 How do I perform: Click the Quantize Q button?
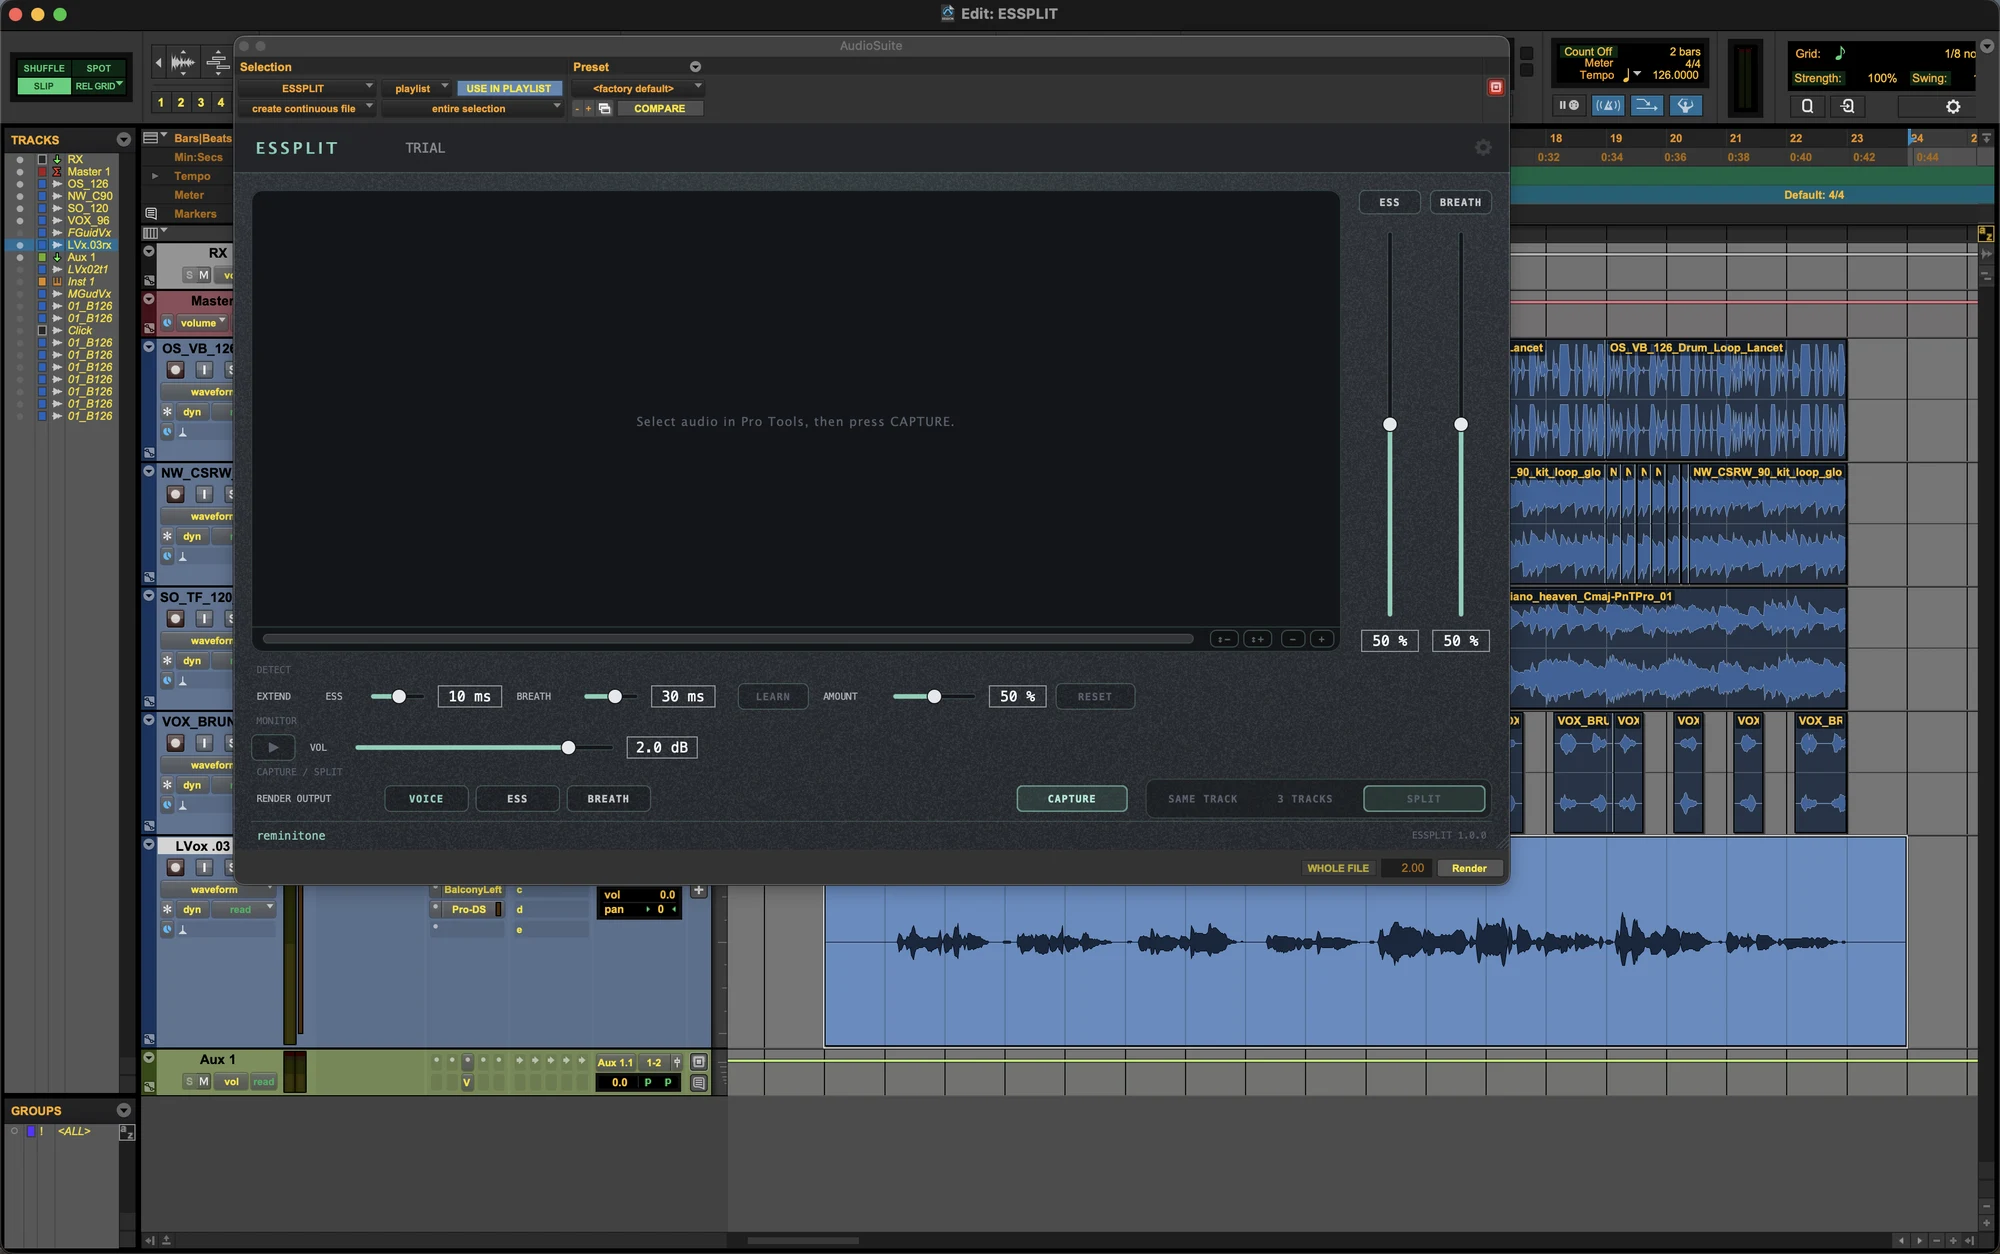(x=1807, y=105)
